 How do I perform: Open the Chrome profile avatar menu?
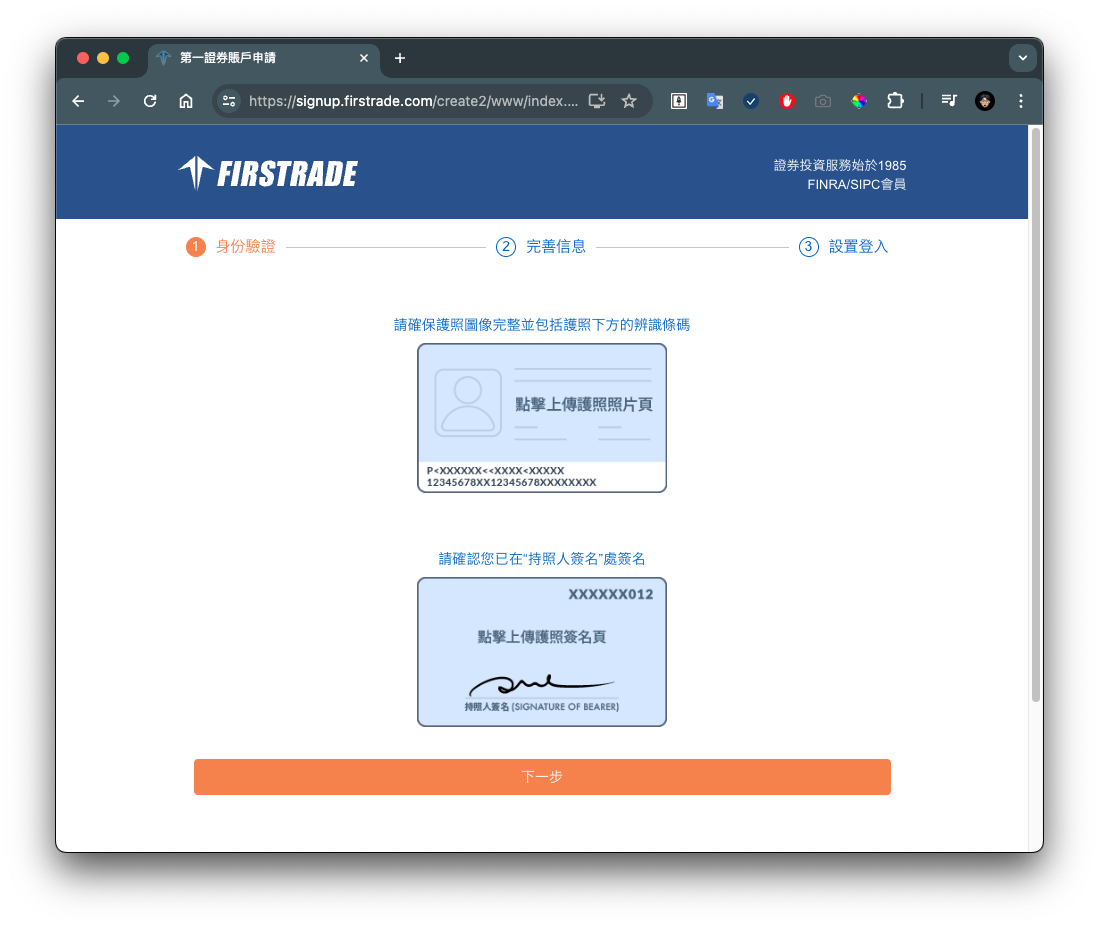[985, 101]
